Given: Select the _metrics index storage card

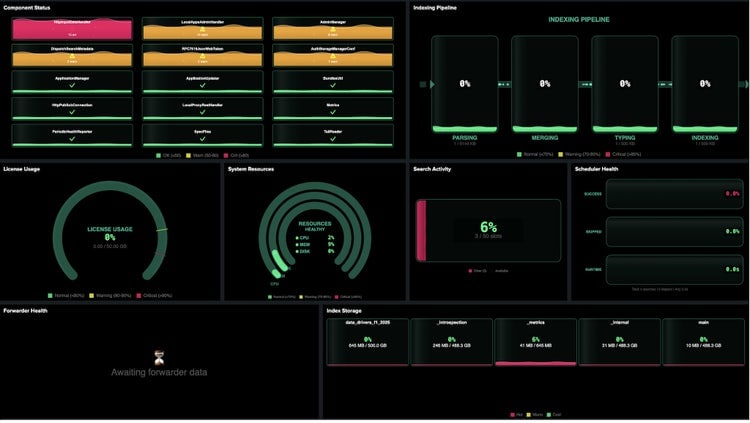Looking at the screenshot, I should 535,342.
